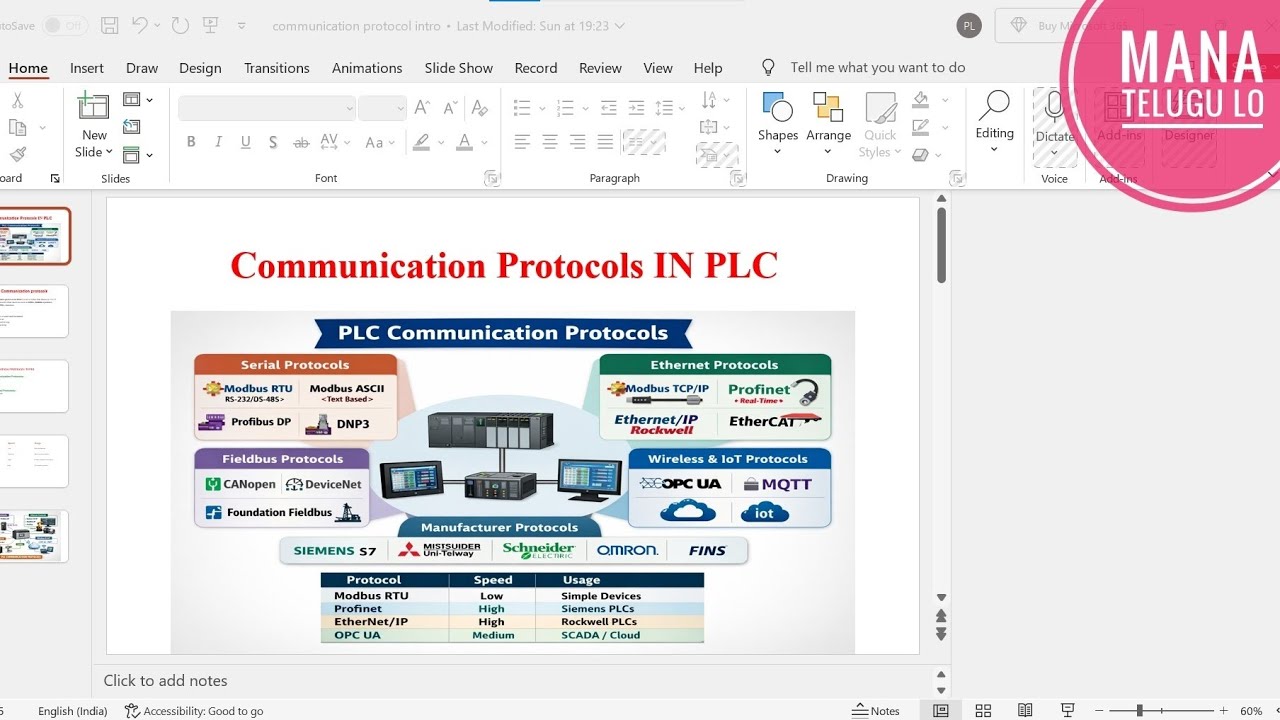Switch to Normal view icon in status bar
This screenshot has height=720, width=1280.
pos(941,711)
